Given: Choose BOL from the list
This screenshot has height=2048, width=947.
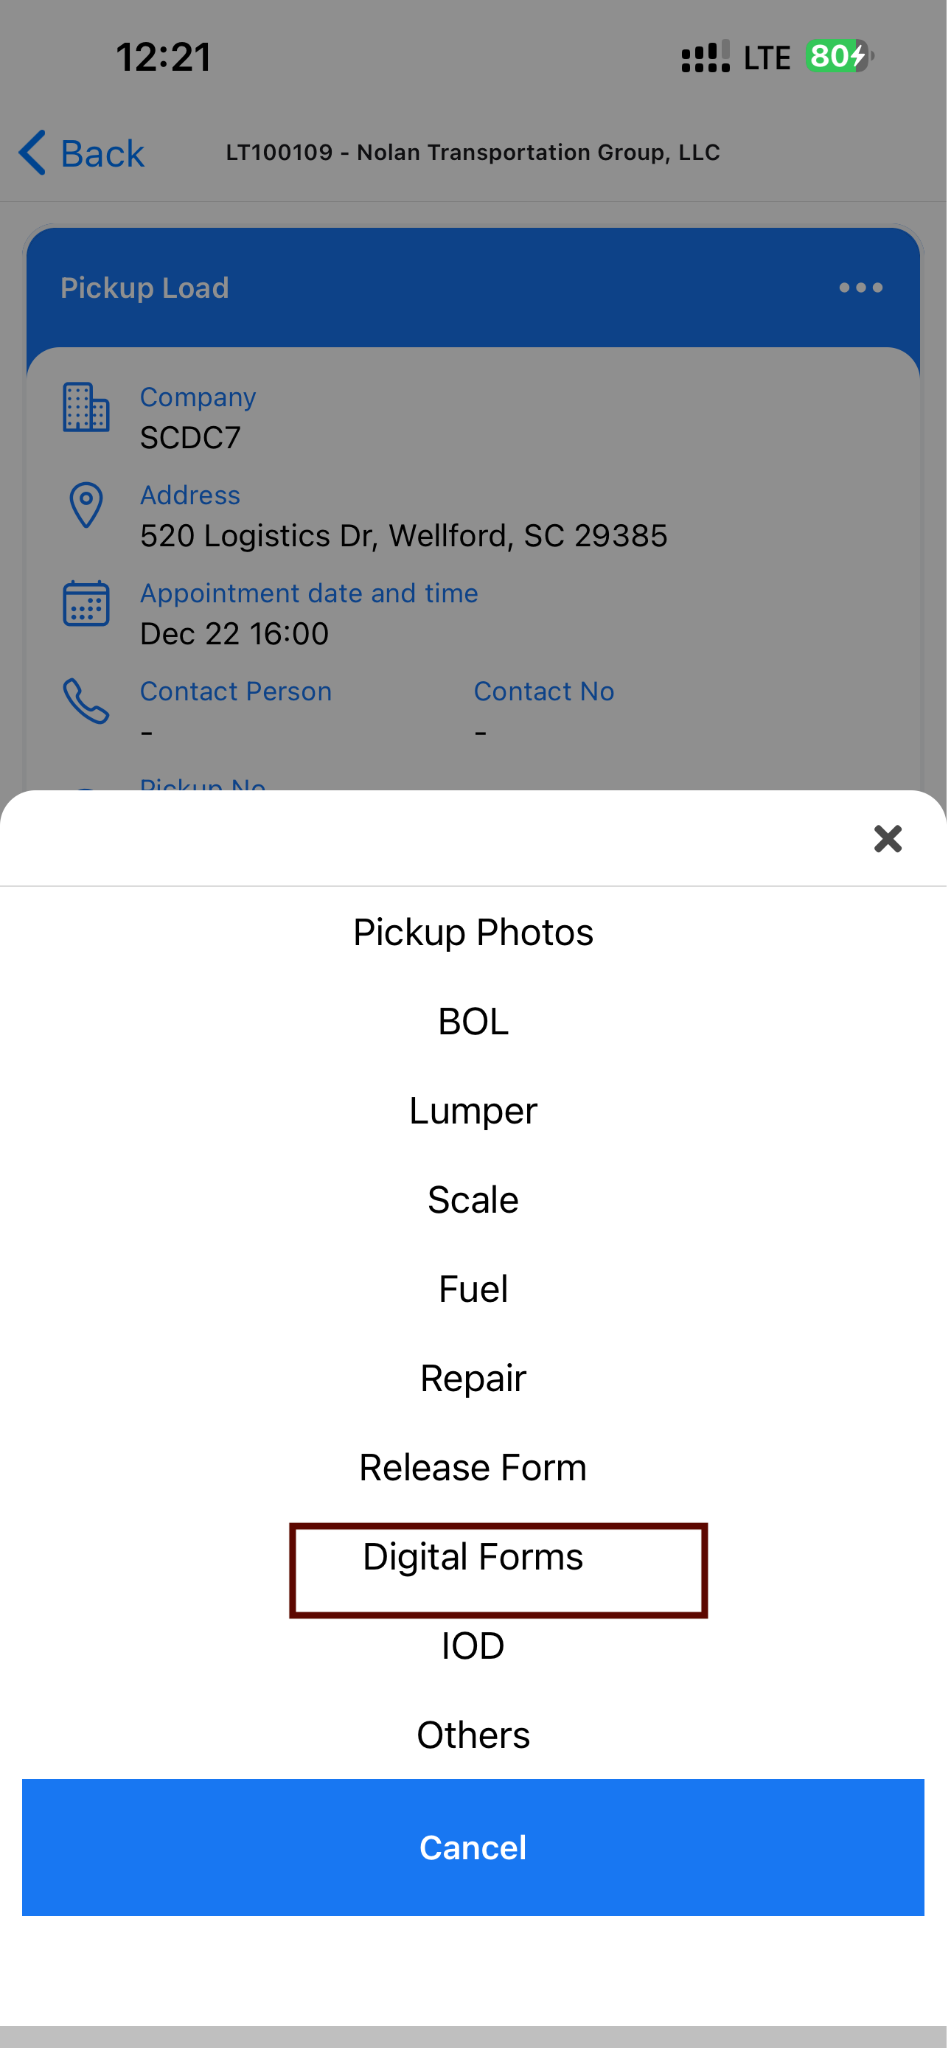Looking at the screenshot, I should coord(473,1021).
